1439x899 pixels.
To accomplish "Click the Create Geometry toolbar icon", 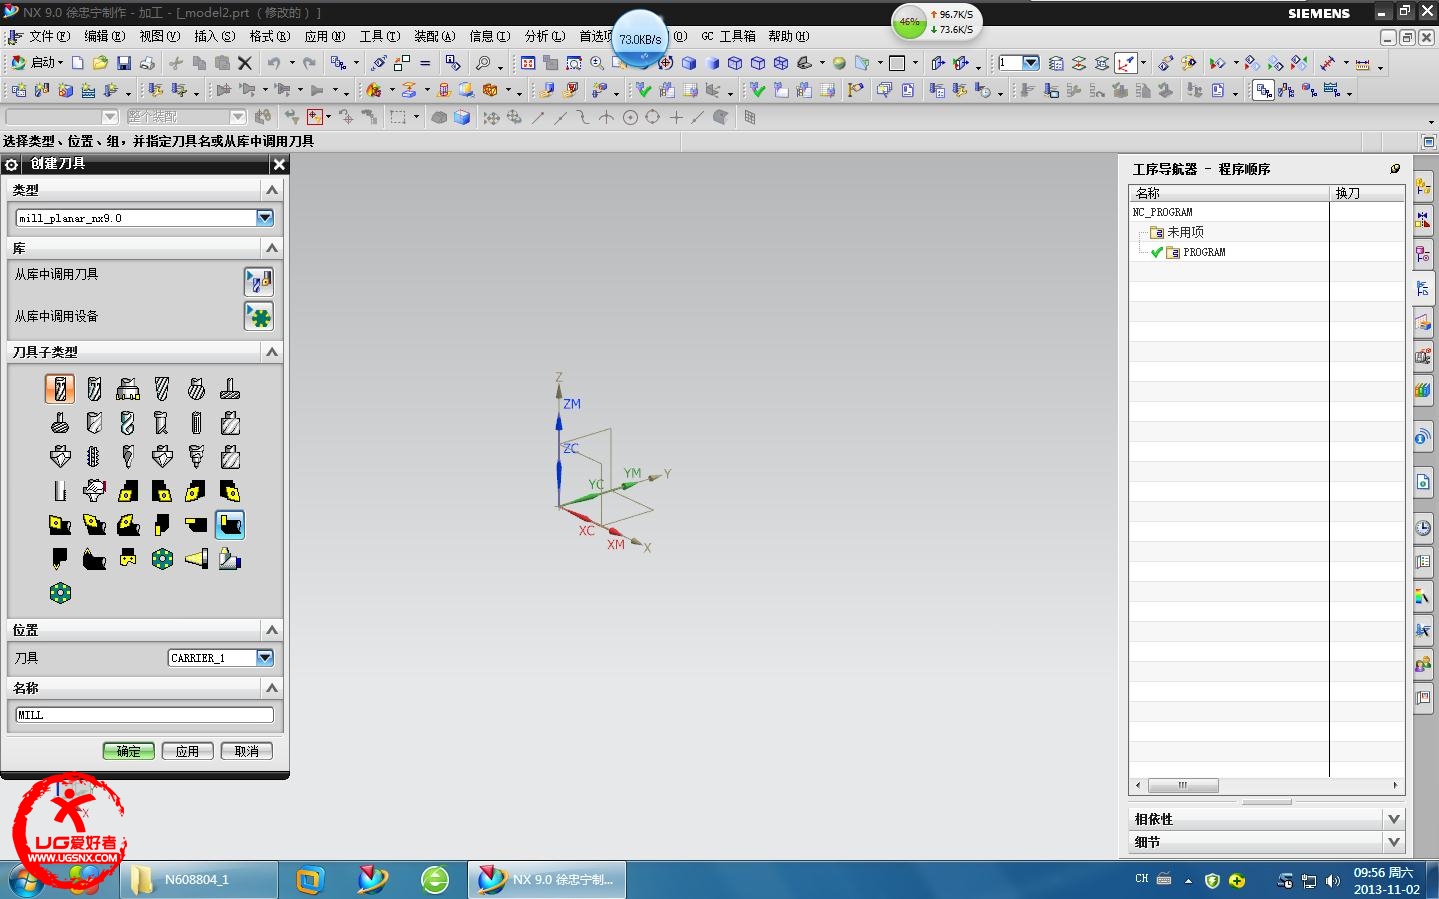I will click(65, 90).
